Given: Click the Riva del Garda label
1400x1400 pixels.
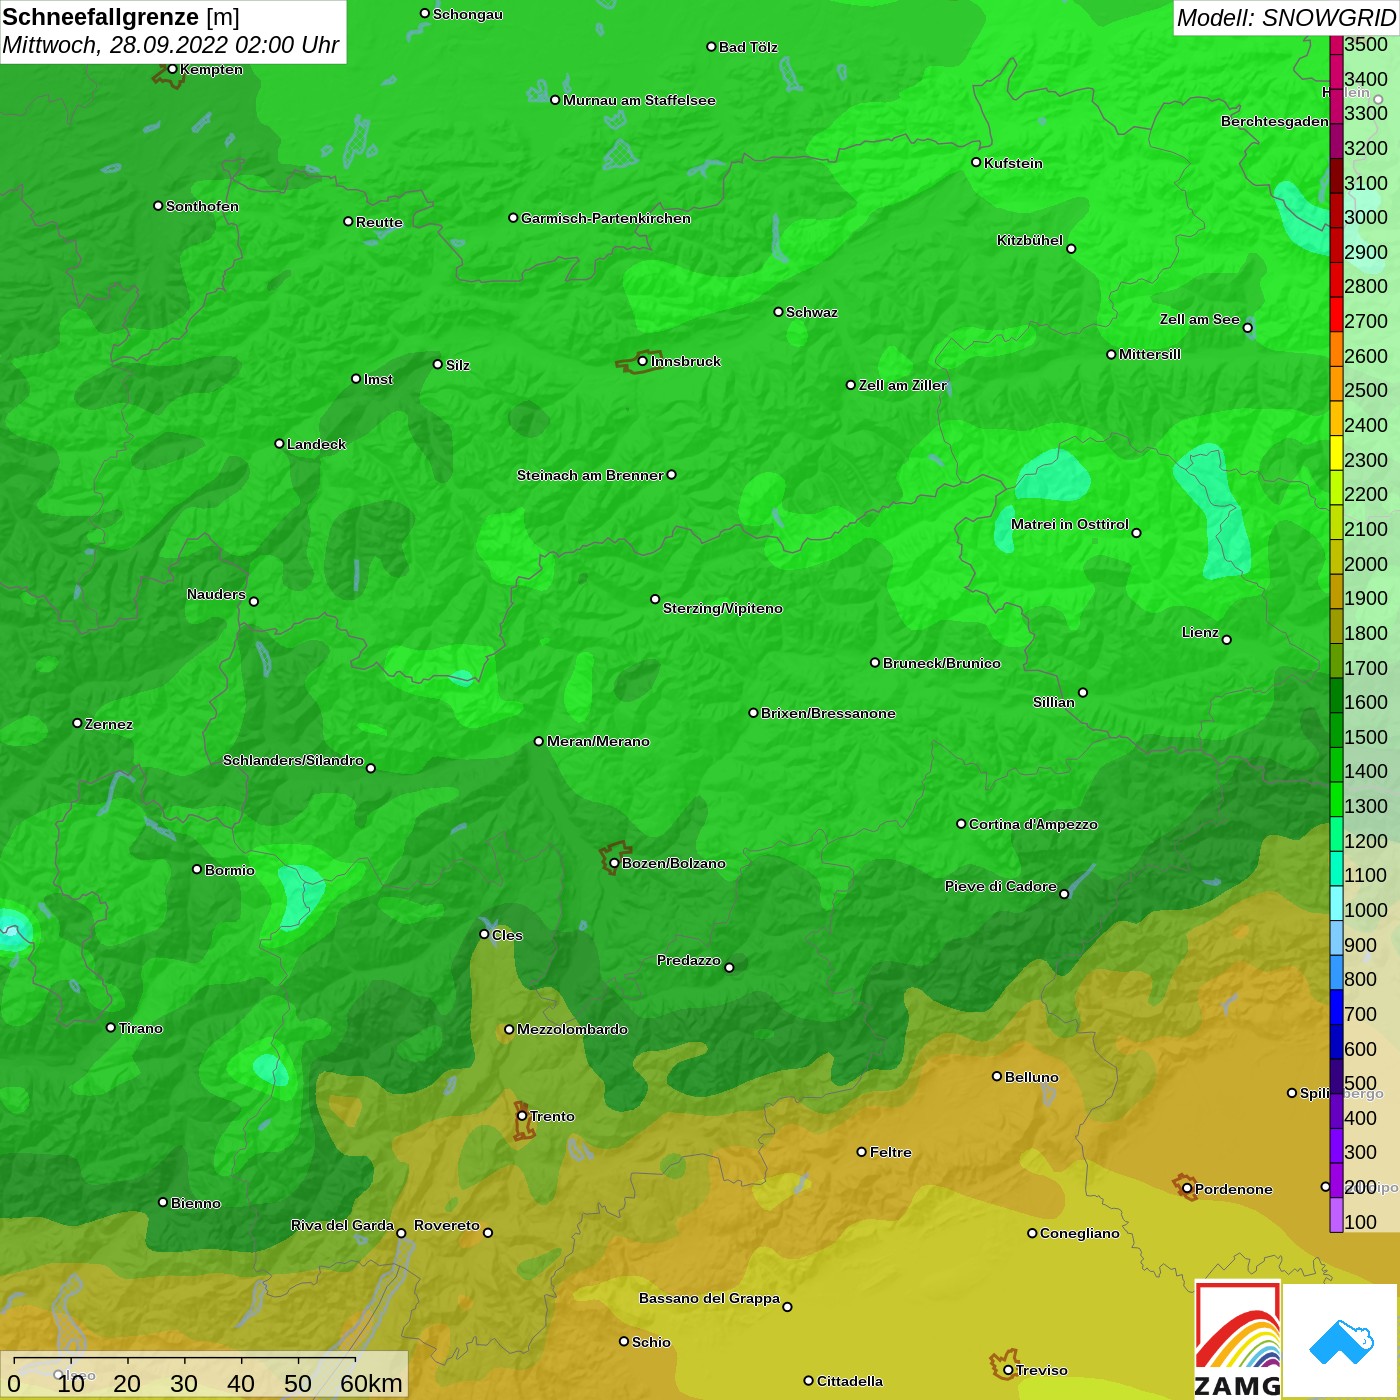Looking at the screenshot, I should pyautogui.click(x=342, y=1225).
